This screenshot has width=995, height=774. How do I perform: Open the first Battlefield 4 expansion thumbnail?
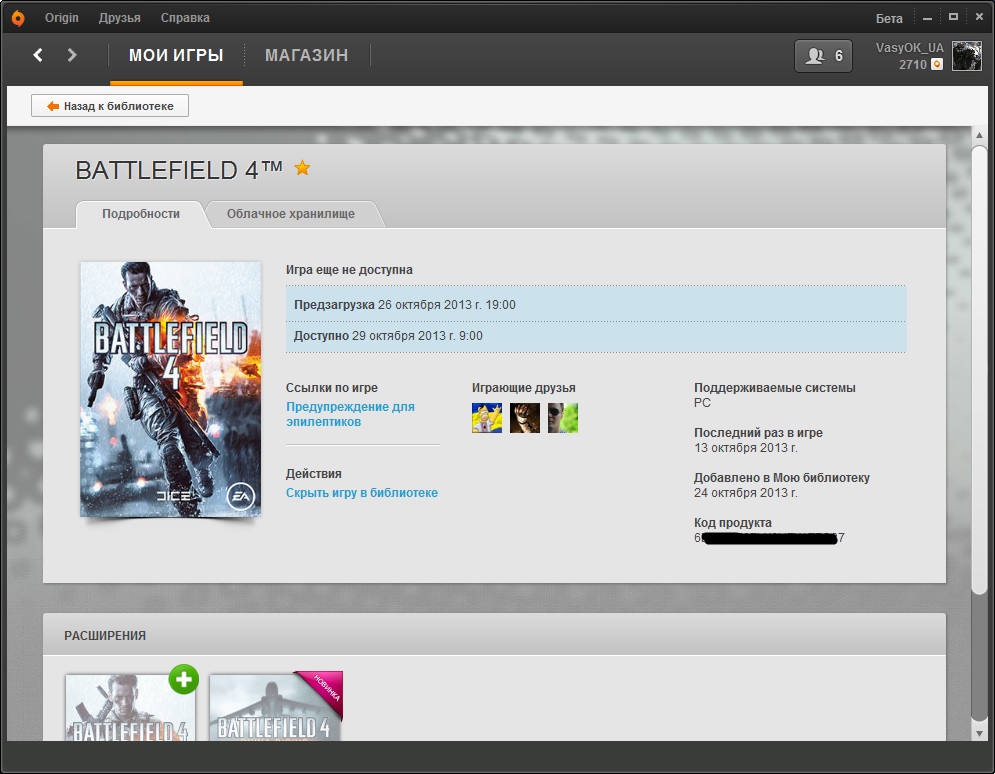tap(130, 707)
